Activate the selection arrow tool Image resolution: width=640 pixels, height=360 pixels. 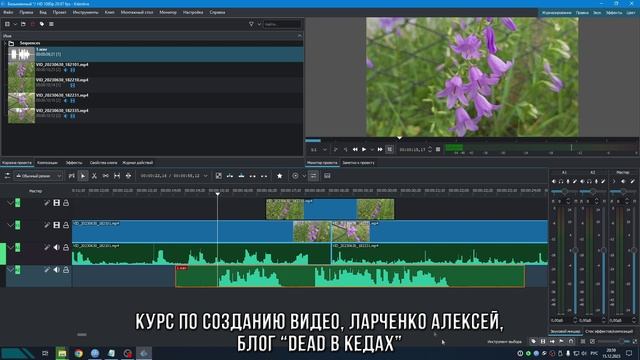coord(83,176)
